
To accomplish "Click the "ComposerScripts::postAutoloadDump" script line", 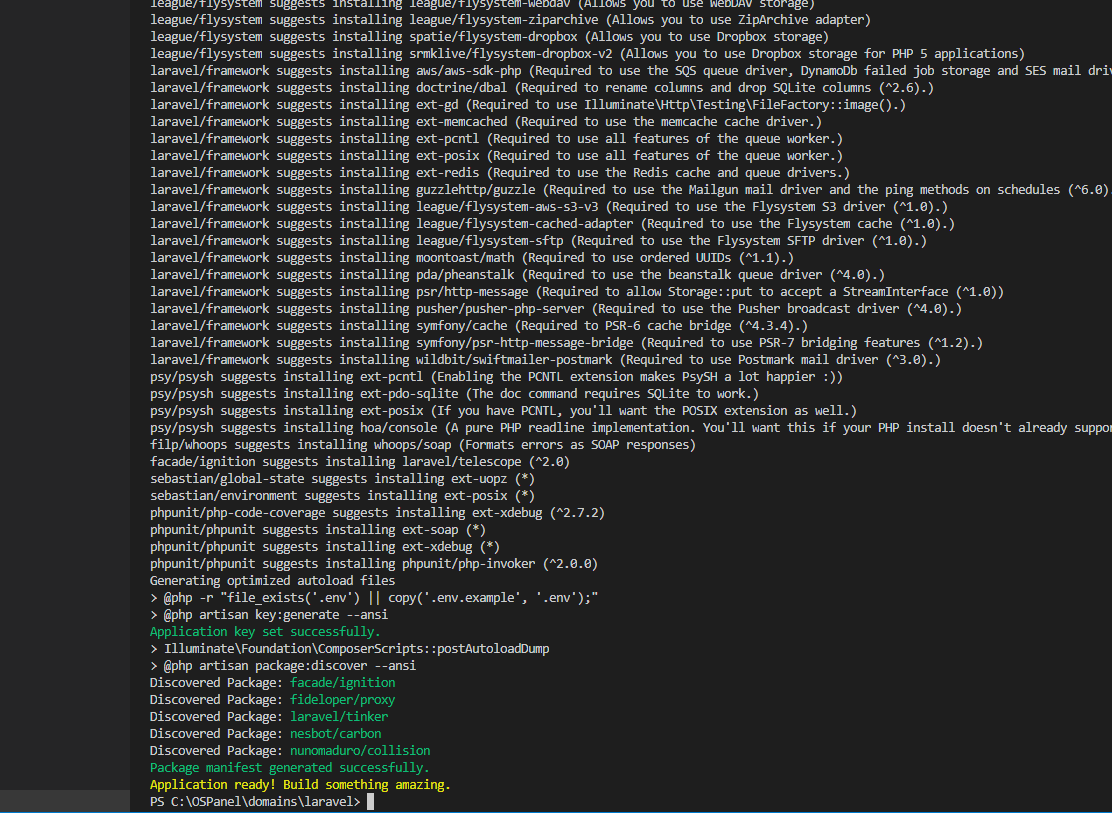I will (350, 648).
